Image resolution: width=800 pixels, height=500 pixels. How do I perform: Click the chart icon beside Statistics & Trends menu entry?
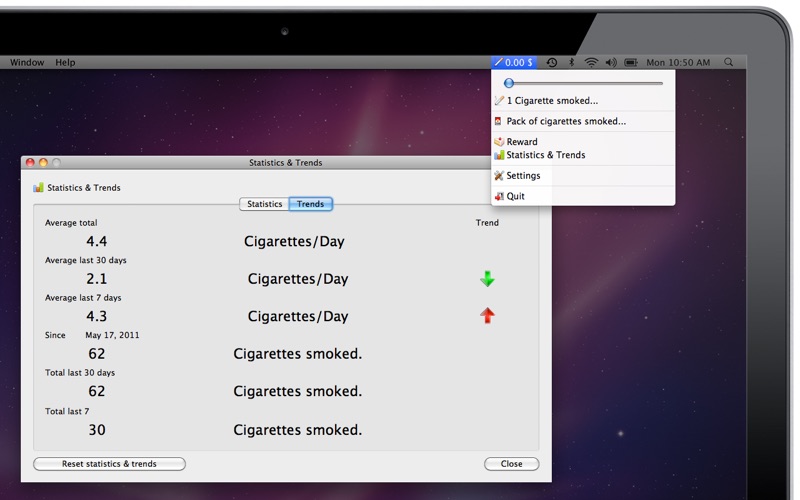(499, 155)
